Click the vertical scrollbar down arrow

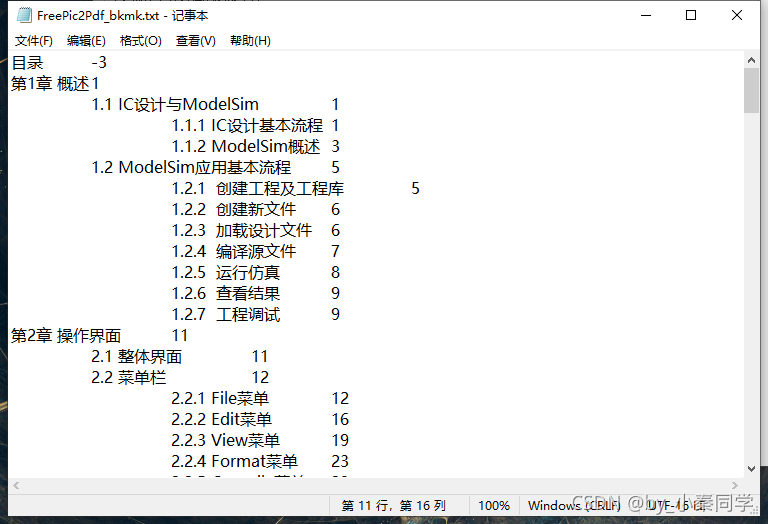[x=751, y=469]
